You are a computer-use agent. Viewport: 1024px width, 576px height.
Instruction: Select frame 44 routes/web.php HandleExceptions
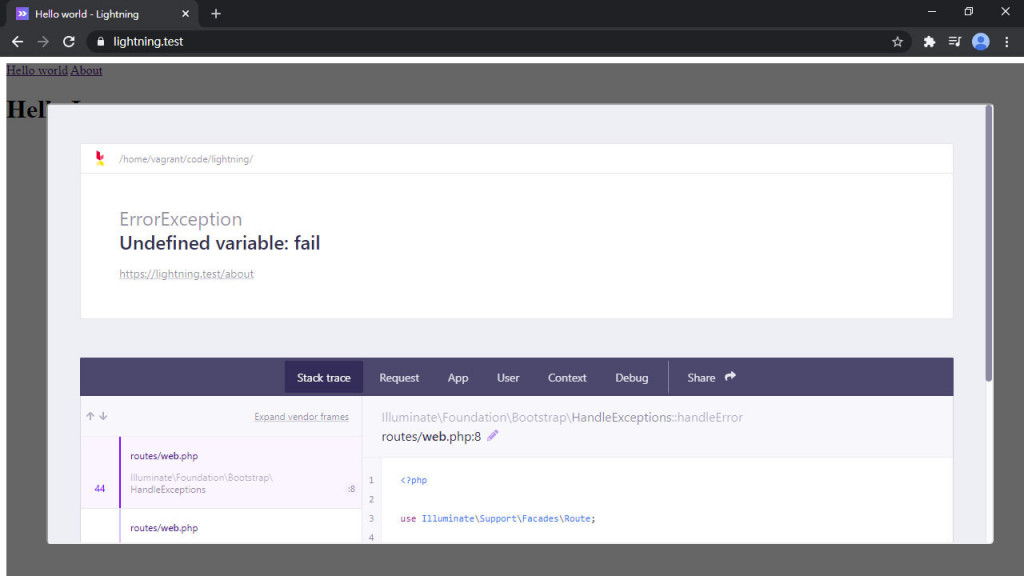221,473
